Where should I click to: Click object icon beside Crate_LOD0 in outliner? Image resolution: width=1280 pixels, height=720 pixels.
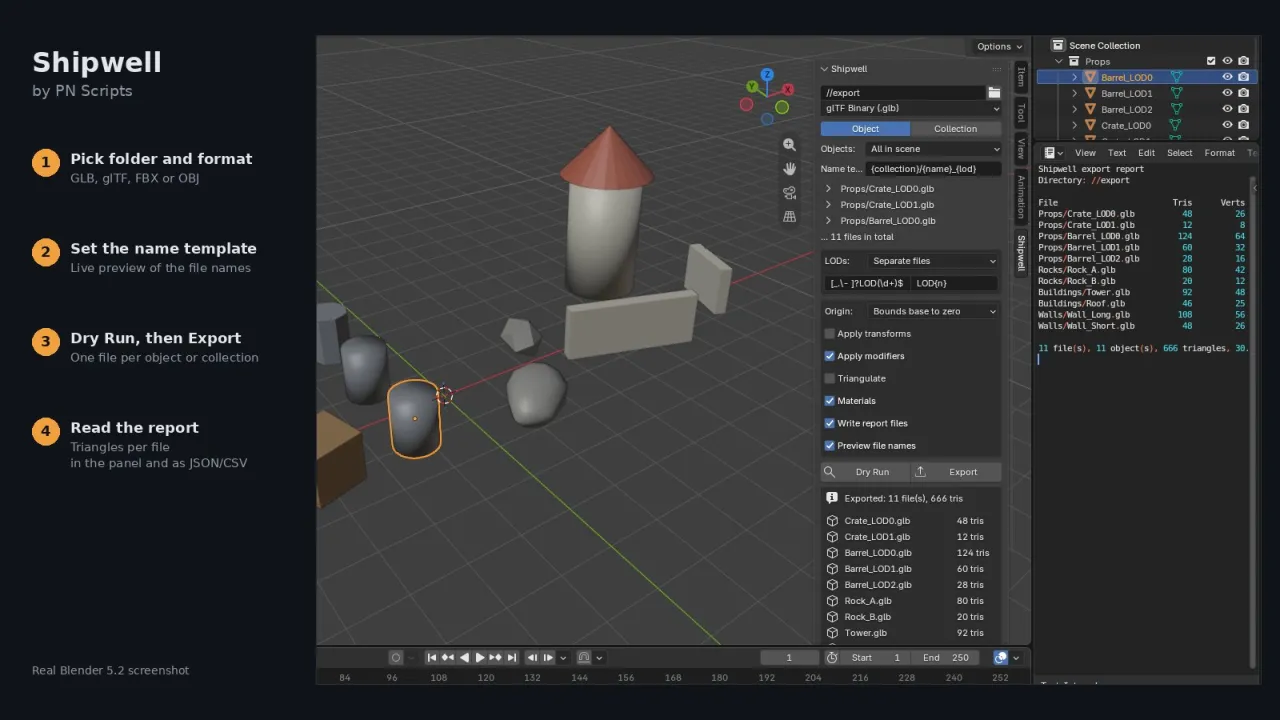point(1090,125)
